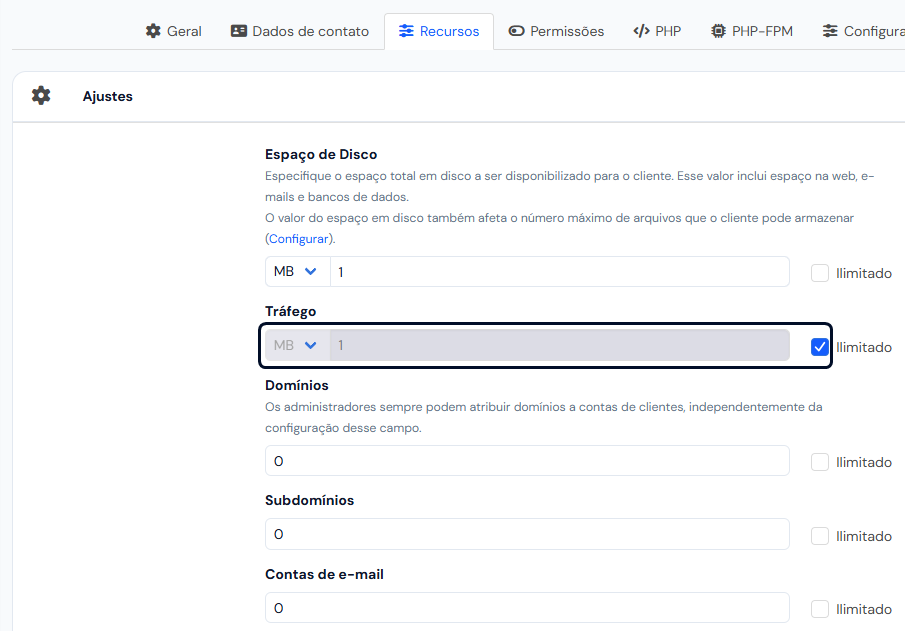The height and width of the screenshot is (631, 905).
Task: Open Tráfego MB unit dropdown
Action: [x=297, y=345]
